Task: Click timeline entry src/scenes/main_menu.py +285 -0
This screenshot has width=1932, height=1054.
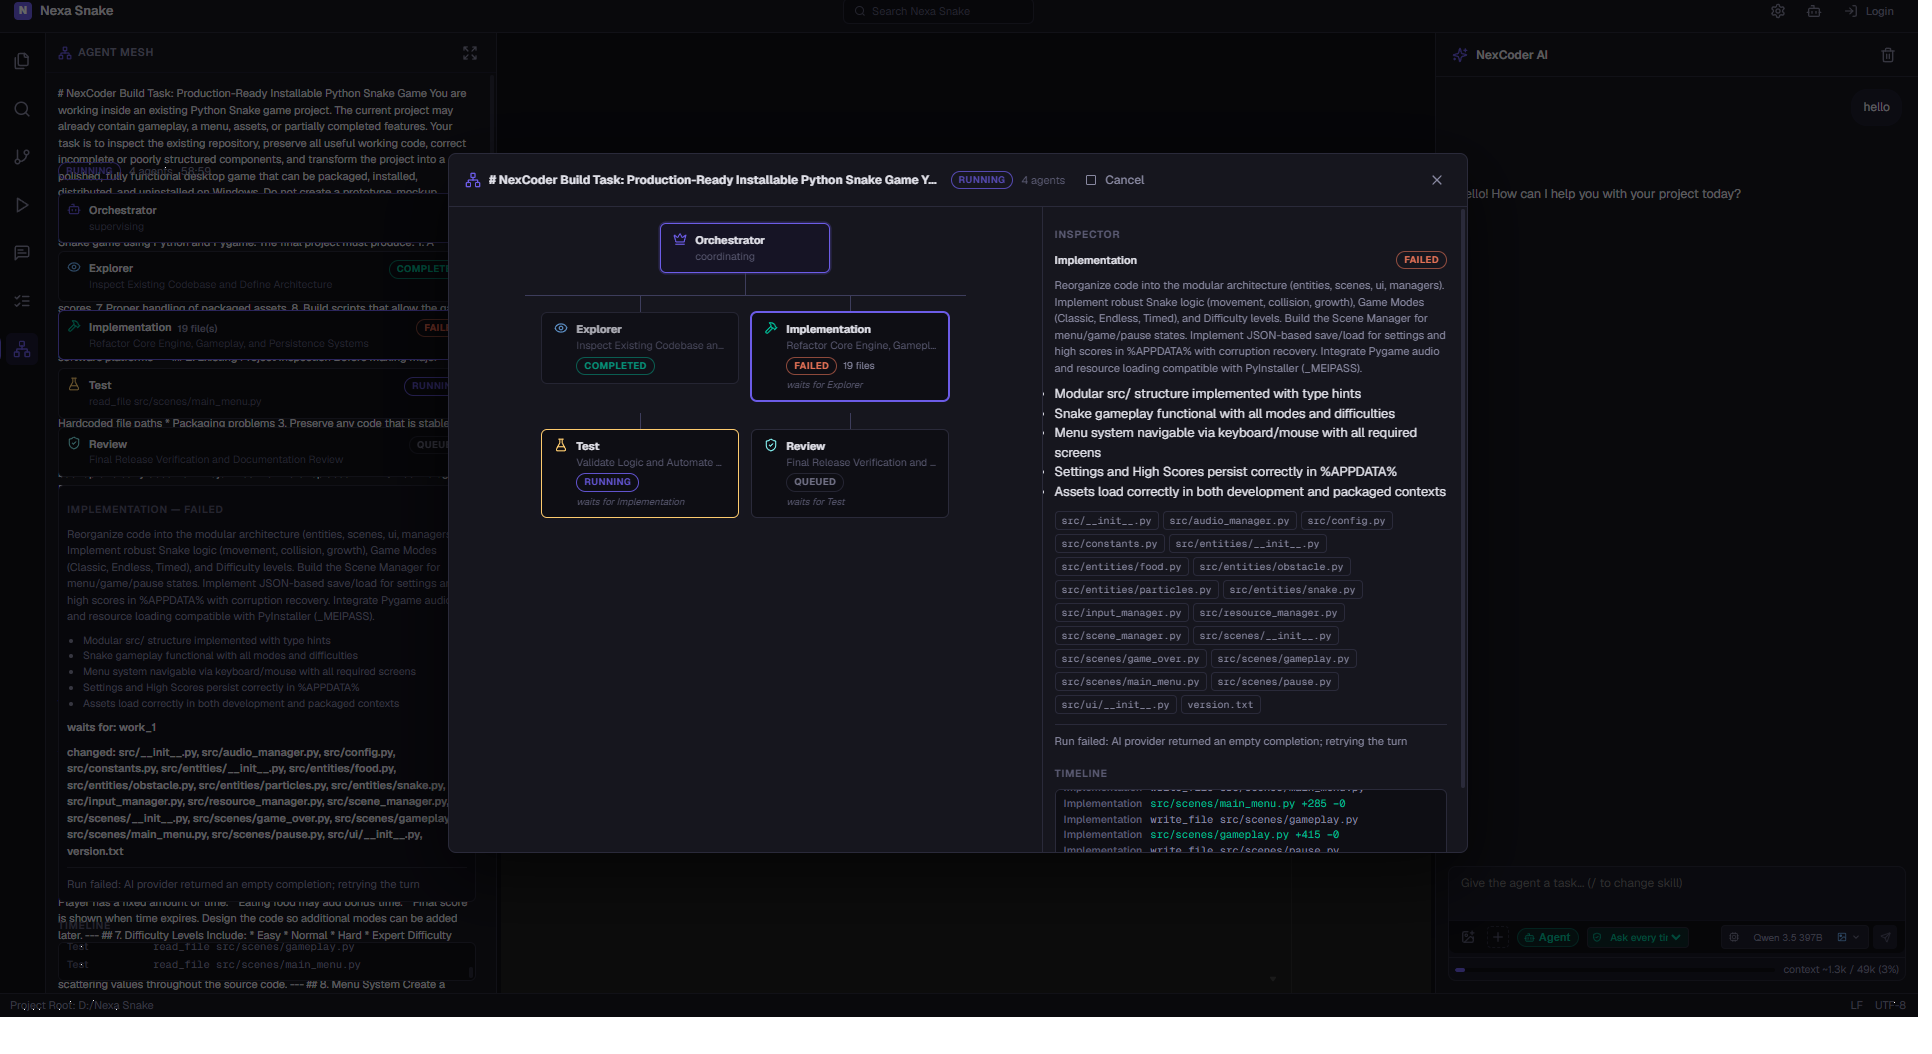Action: (1247, 803)
